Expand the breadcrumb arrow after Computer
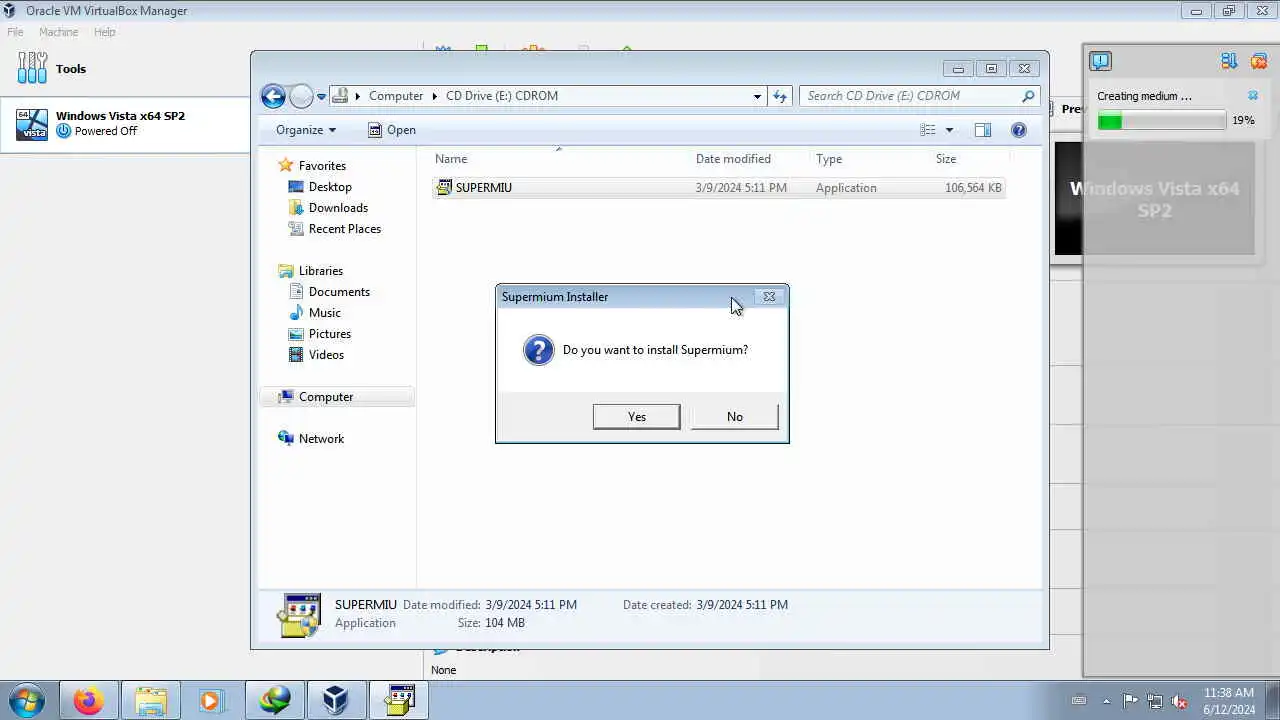The width and height of the screenshot is (1280, 720). (435, 96)
